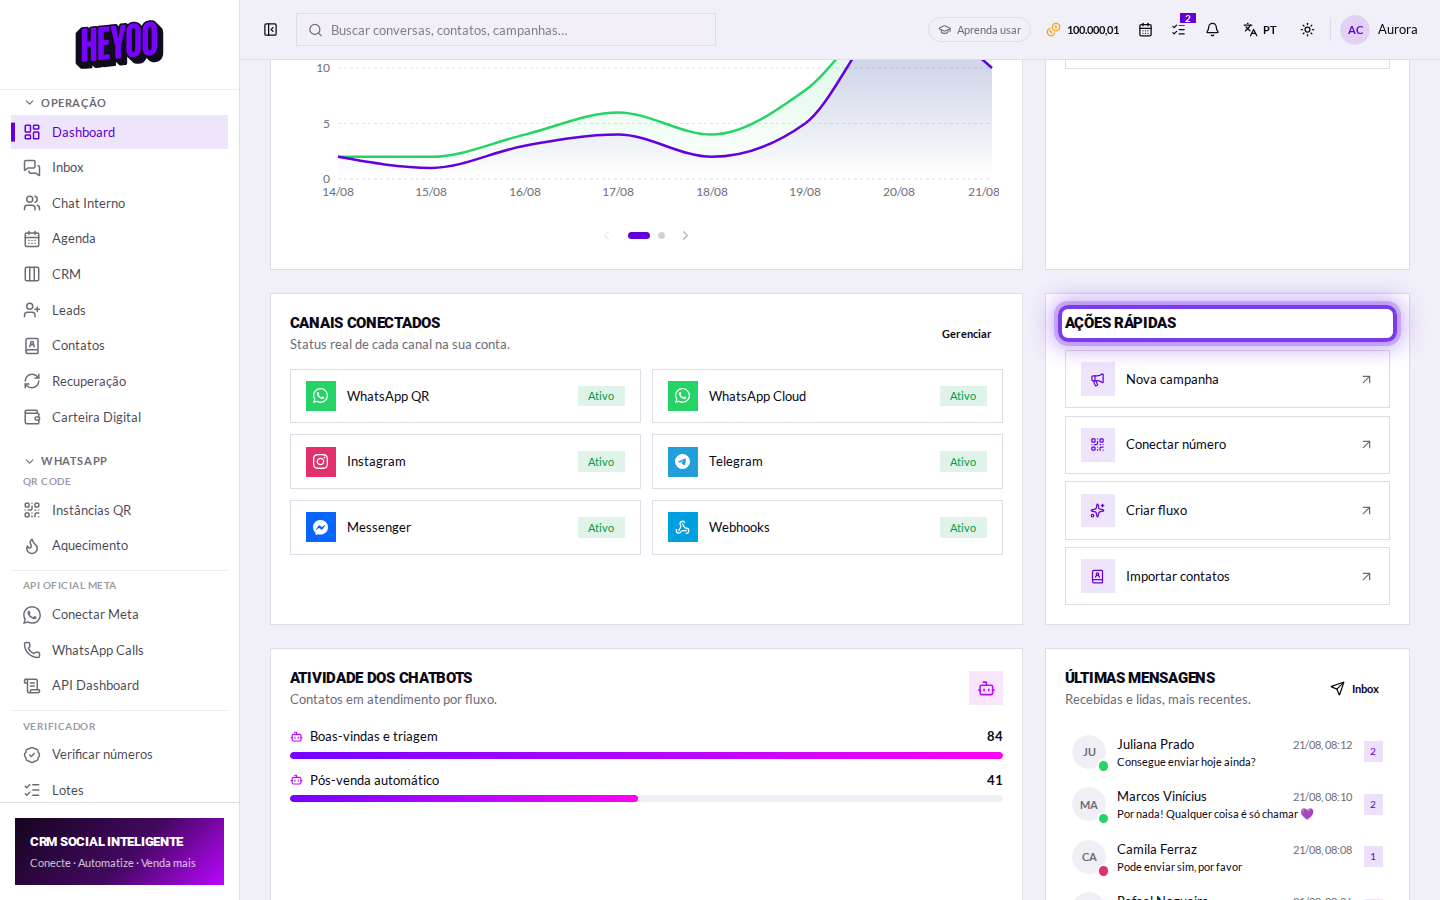Image resolution: width=1440 pixels, height=900 pixels.
Task: Open Aquecimento in sidebar
Action: tap(120, 546)
